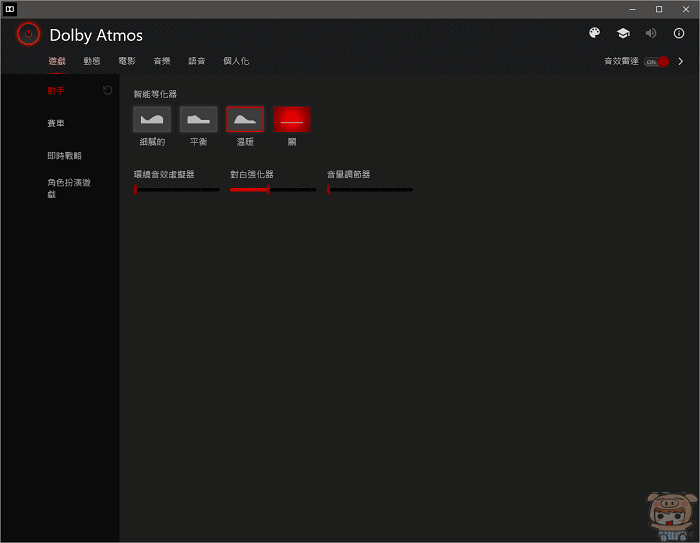This screenshot has width=700, height=543.
Task: Select the 賽車 game profile
Action: click(x=56, y=123)
